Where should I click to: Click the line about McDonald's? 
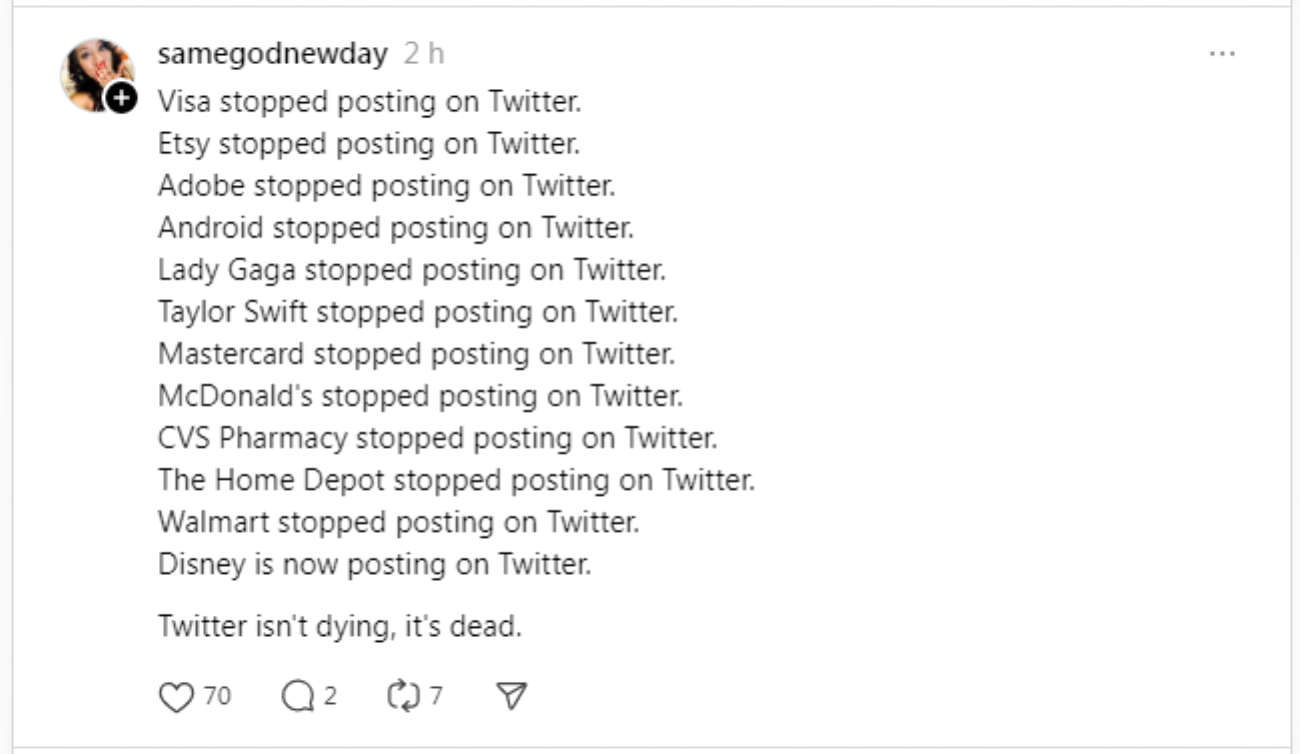click(x=421, y=396)
